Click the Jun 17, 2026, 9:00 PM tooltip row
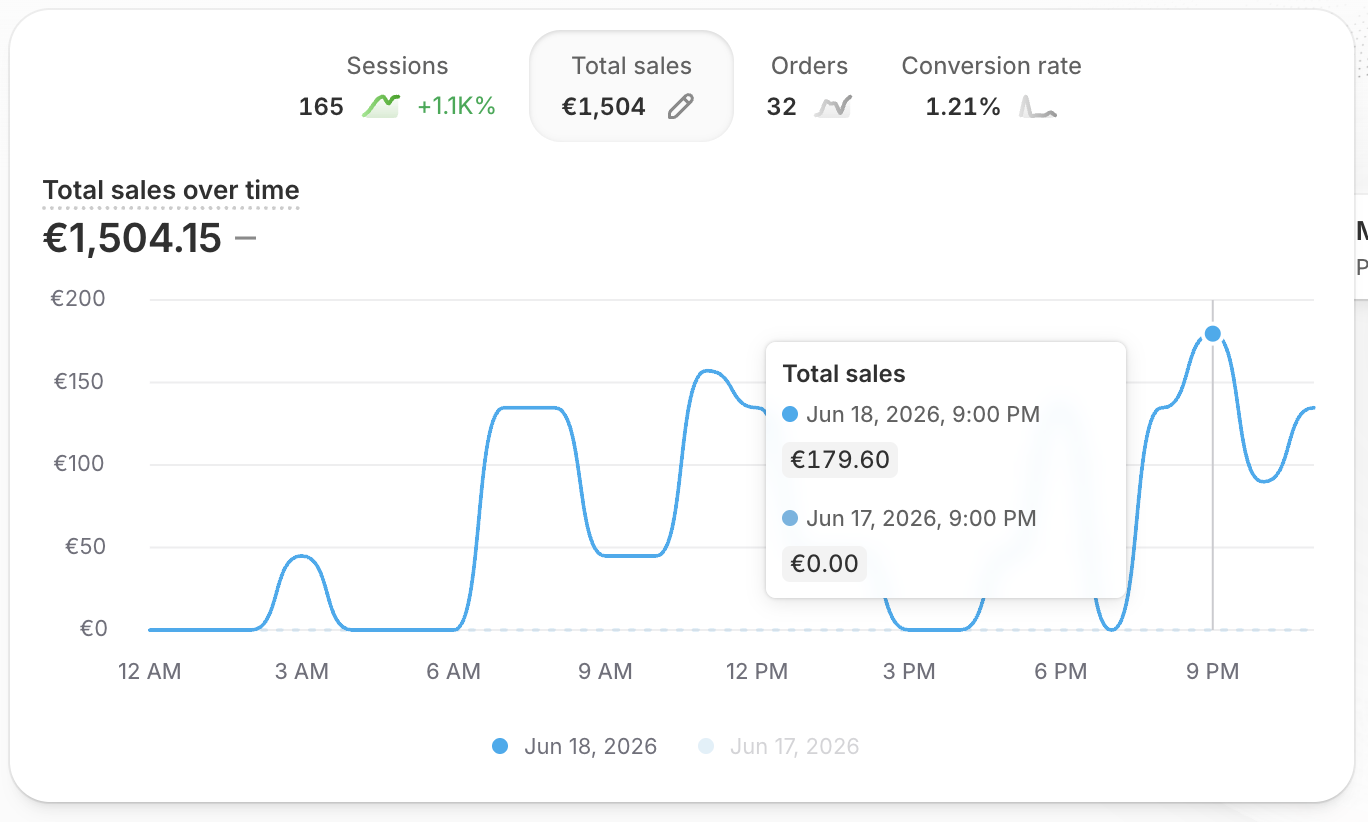1368x822 pixels. tap(909, 518)
